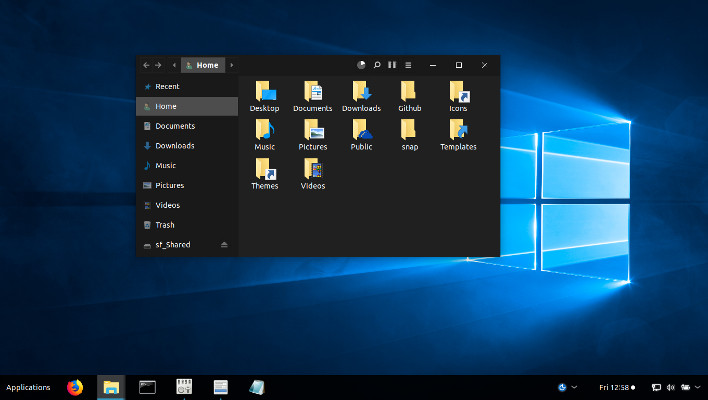Screen dimensions: 708x400
Task: Click the search icon in file manager toolbar
Action: point(377,65)
